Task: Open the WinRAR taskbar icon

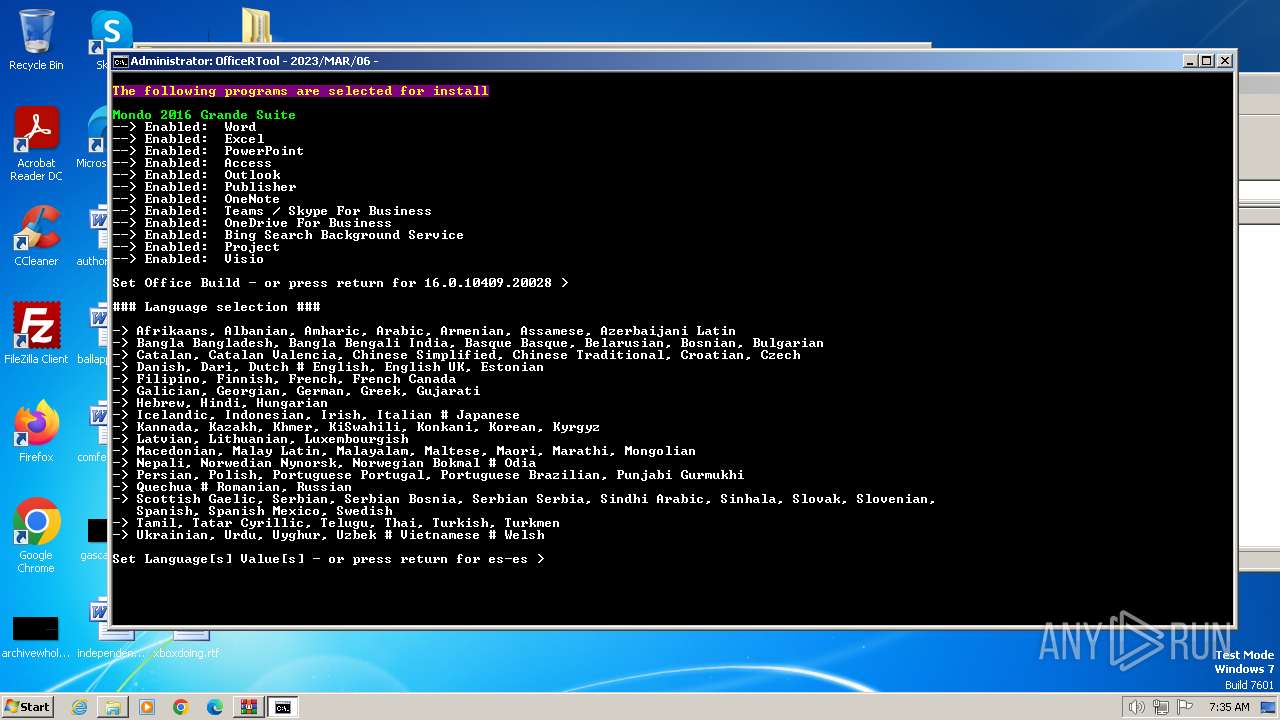Action: point(249,707)
